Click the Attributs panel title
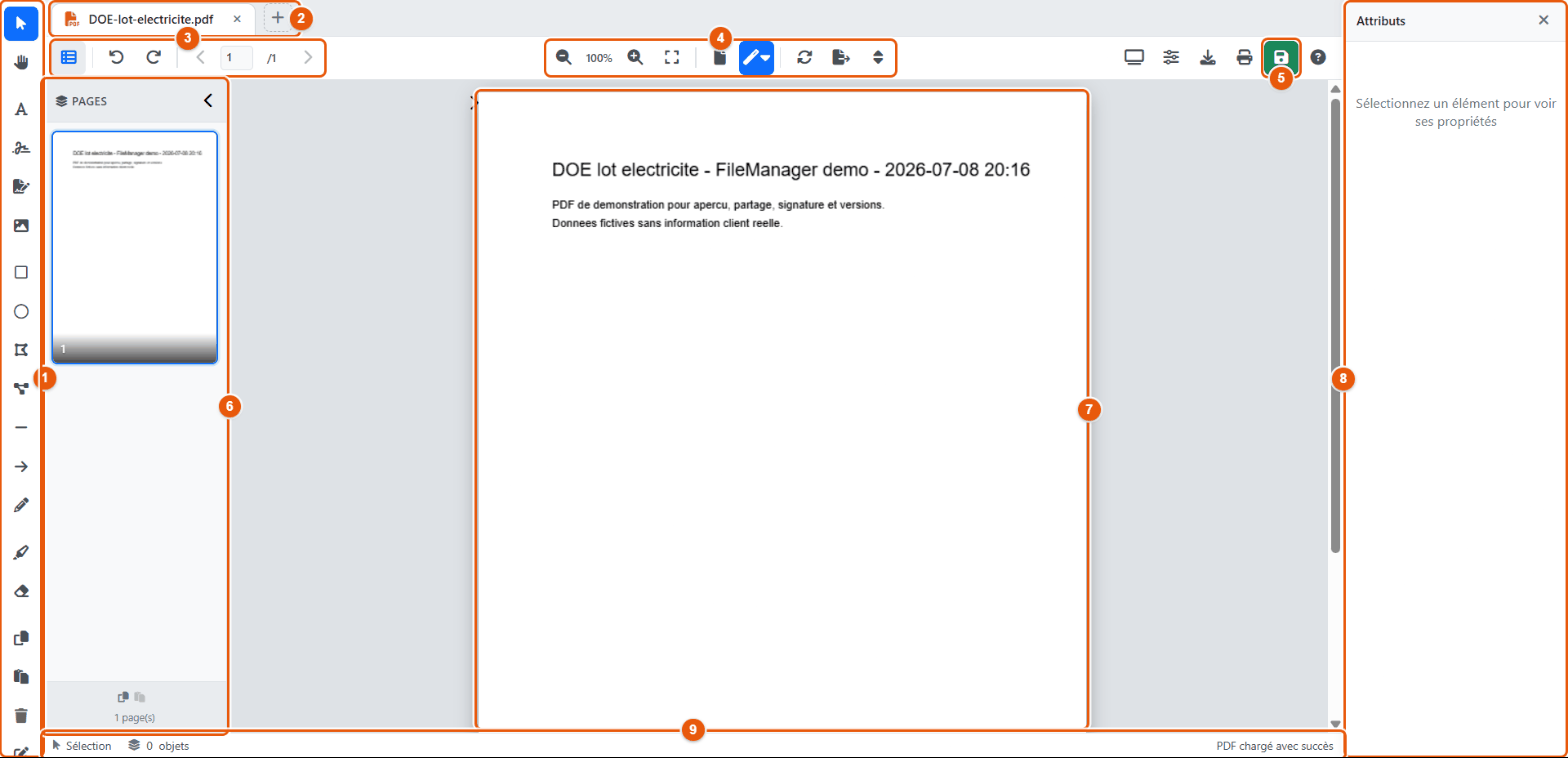Viewport: 1568px width, 758px height. [1380, 21]
